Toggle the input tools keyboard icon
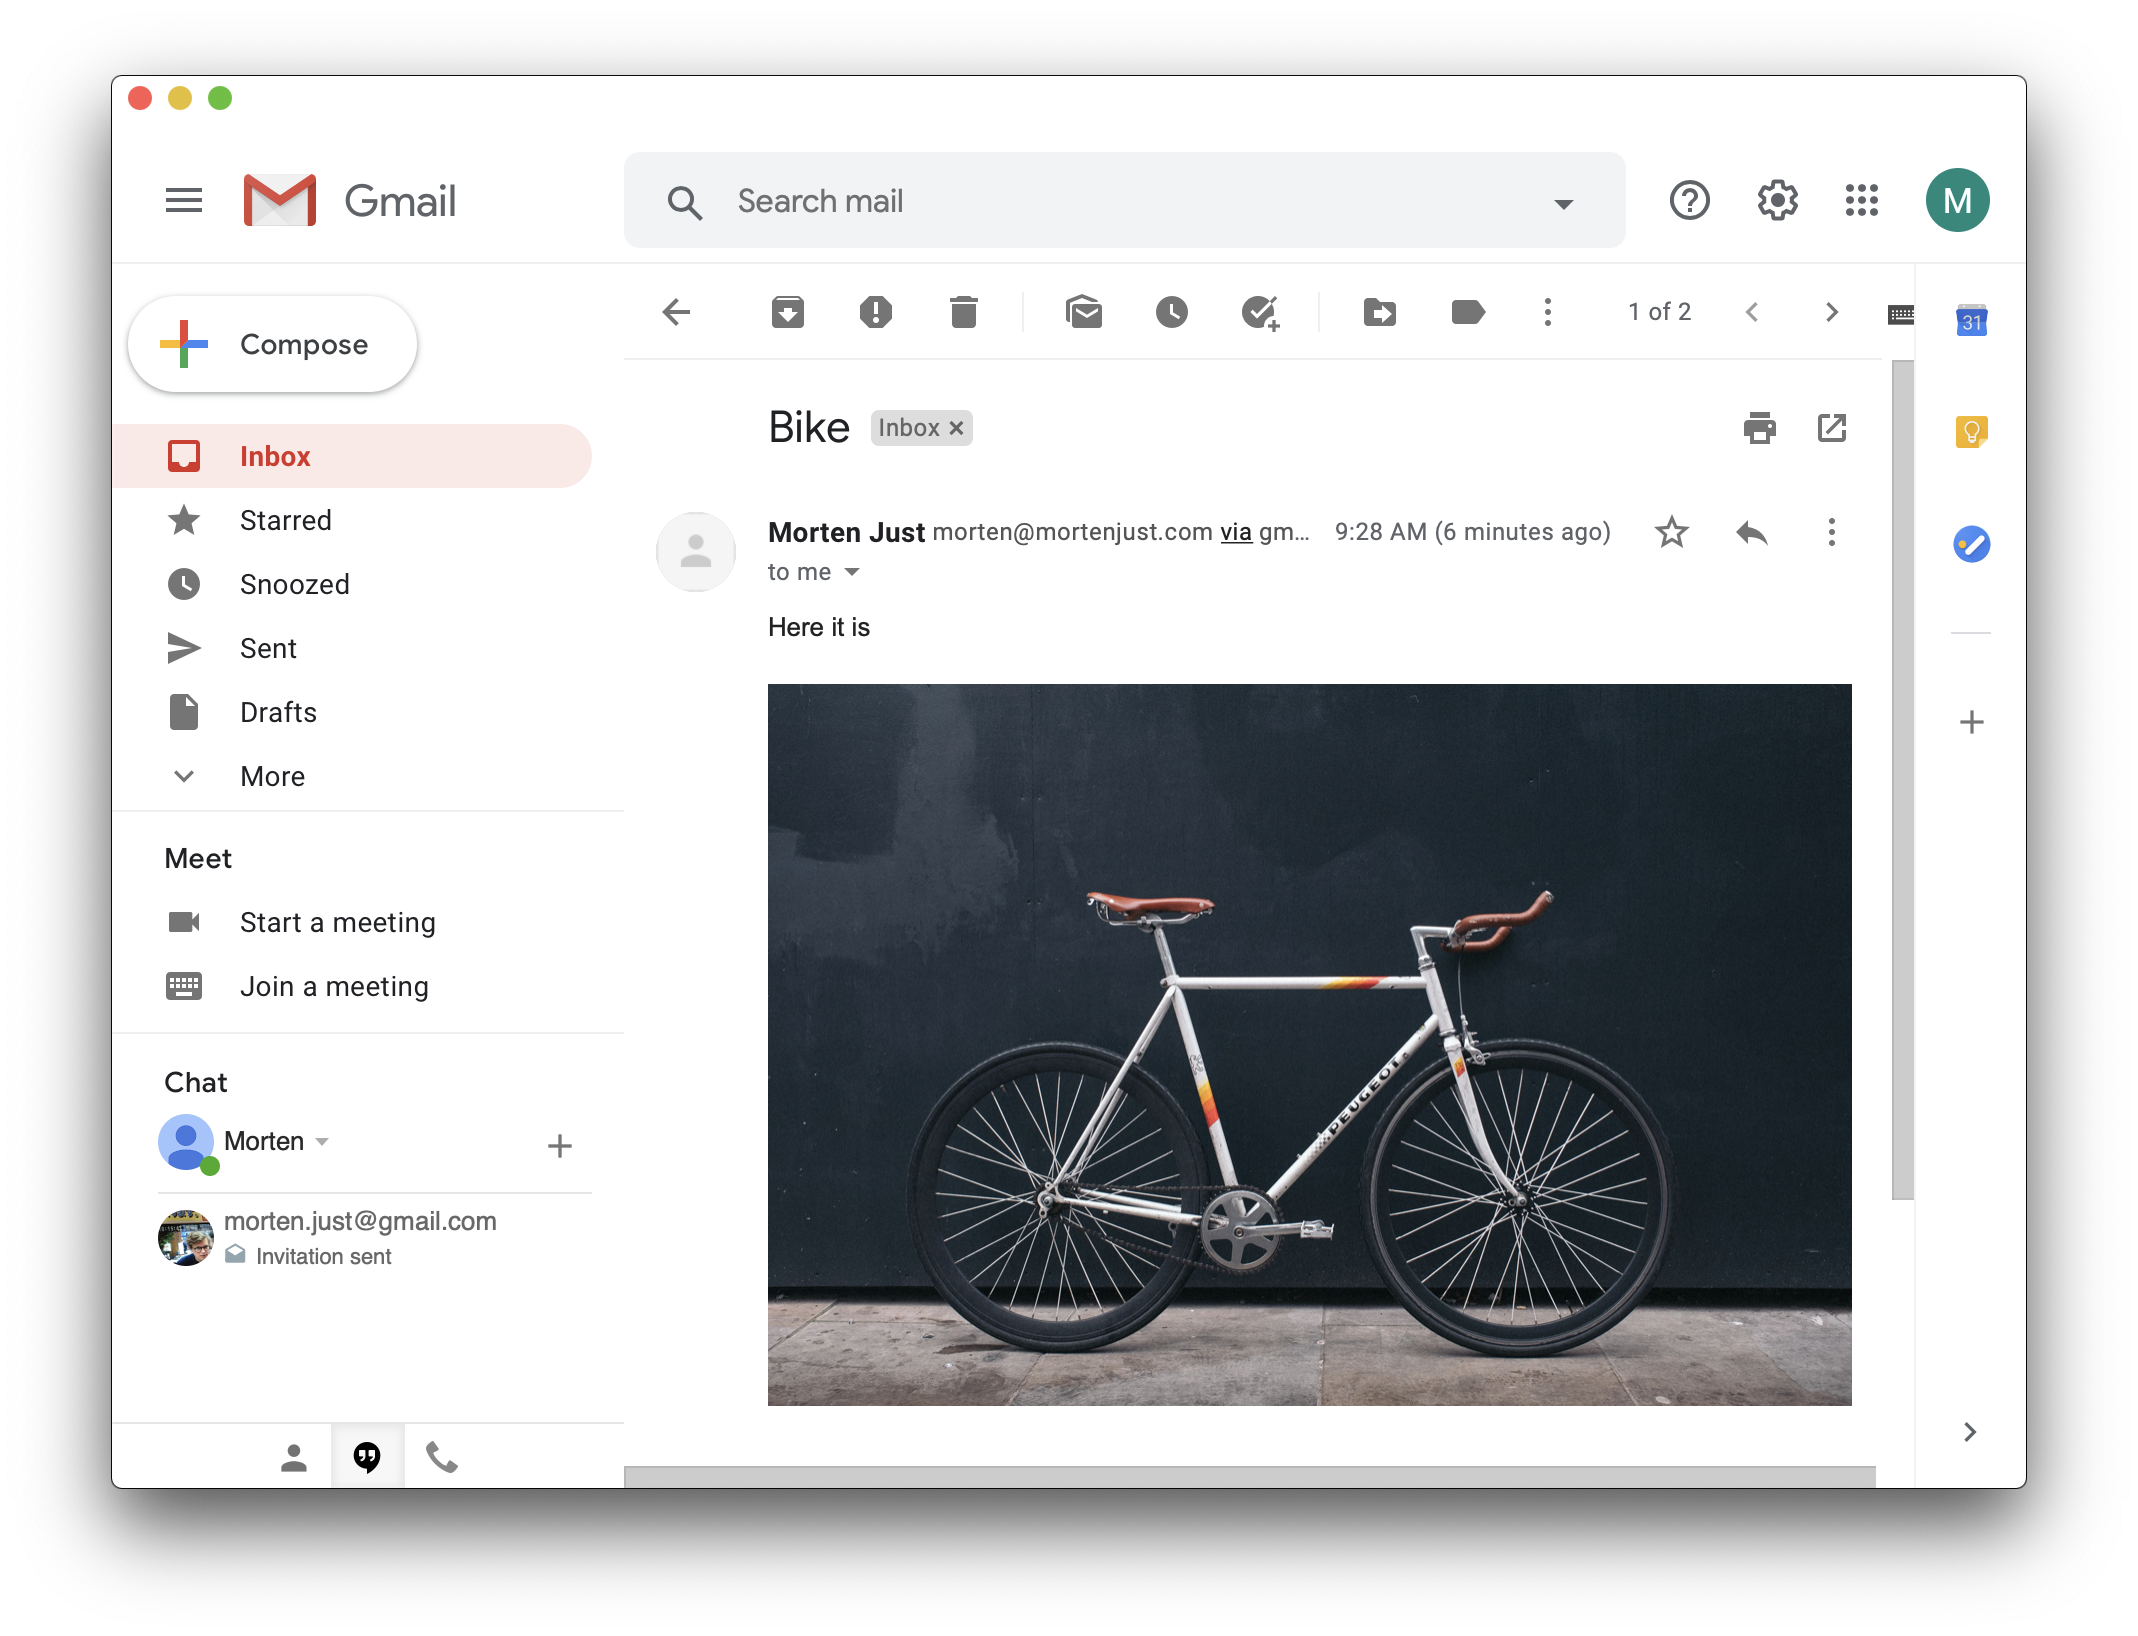Image resolution: width=2138 pixels, height=1636 pixels. [x=1900, y=312]
